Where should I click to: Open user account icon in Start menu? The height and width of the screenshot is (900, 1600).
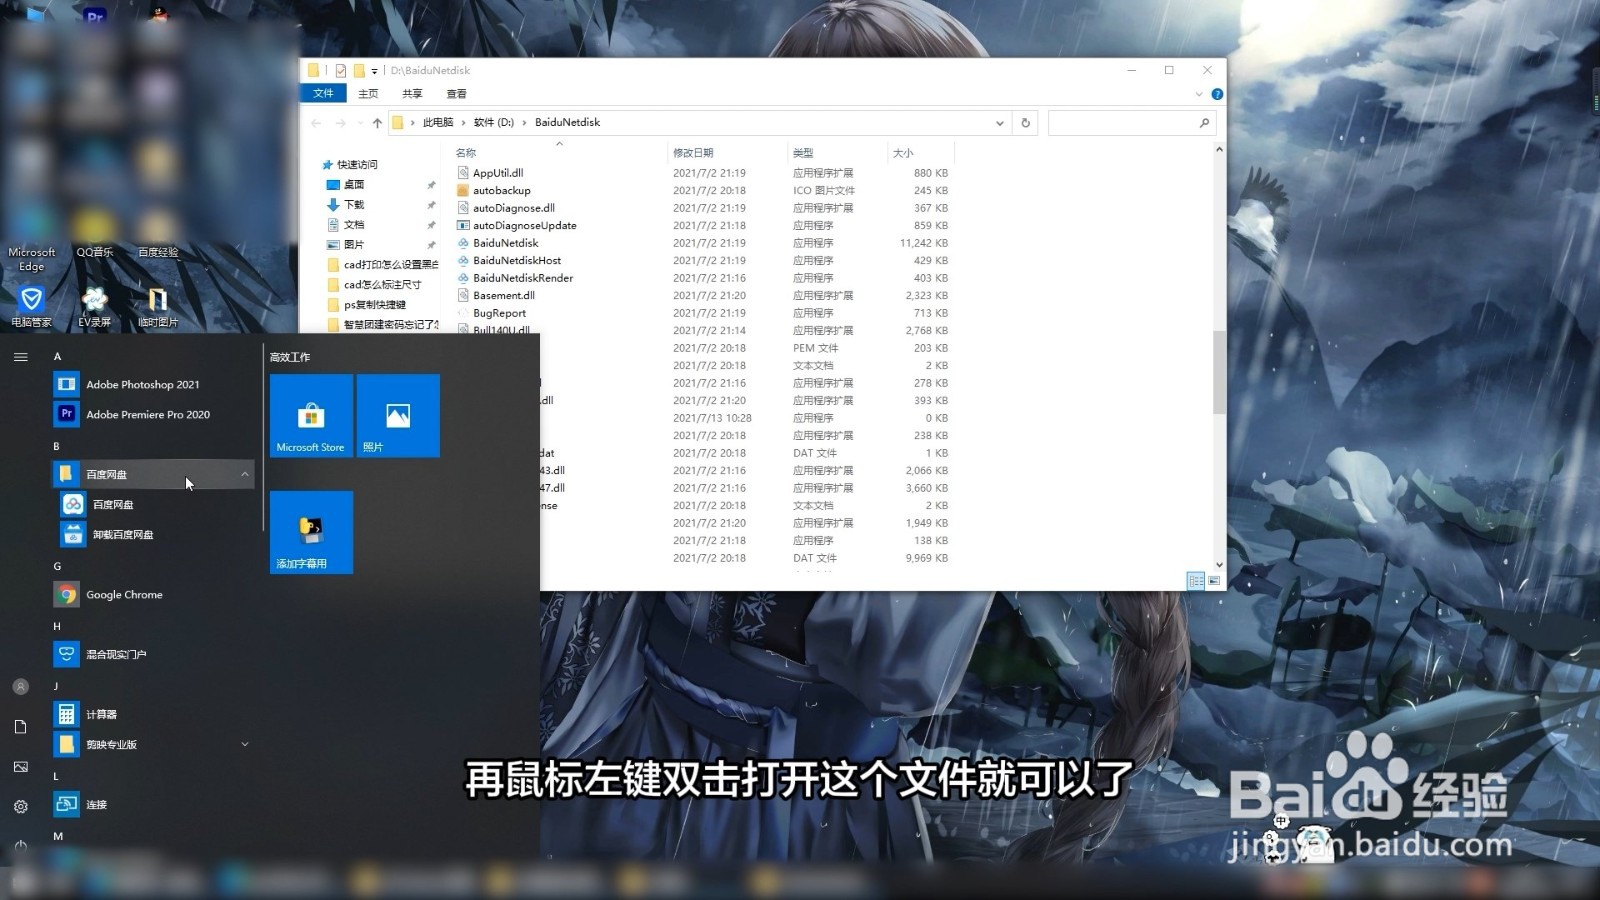point(20,687)
